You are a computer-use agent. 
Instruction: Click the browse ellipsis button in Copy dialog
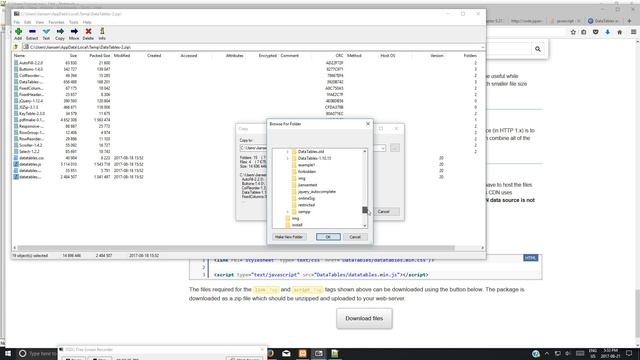click(x=395, y=148)
